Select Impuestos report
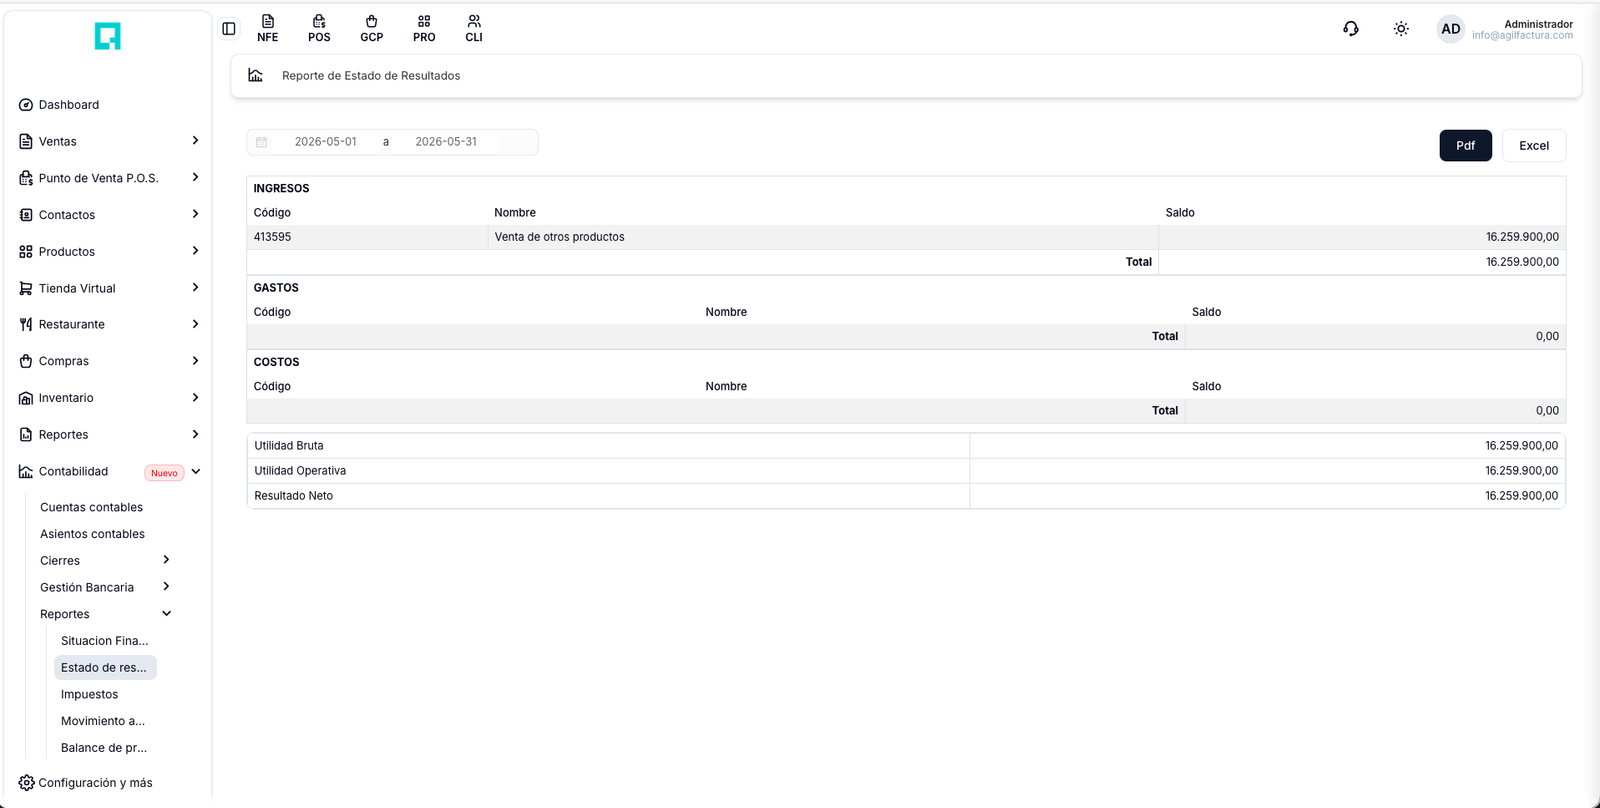 [89, 694]
